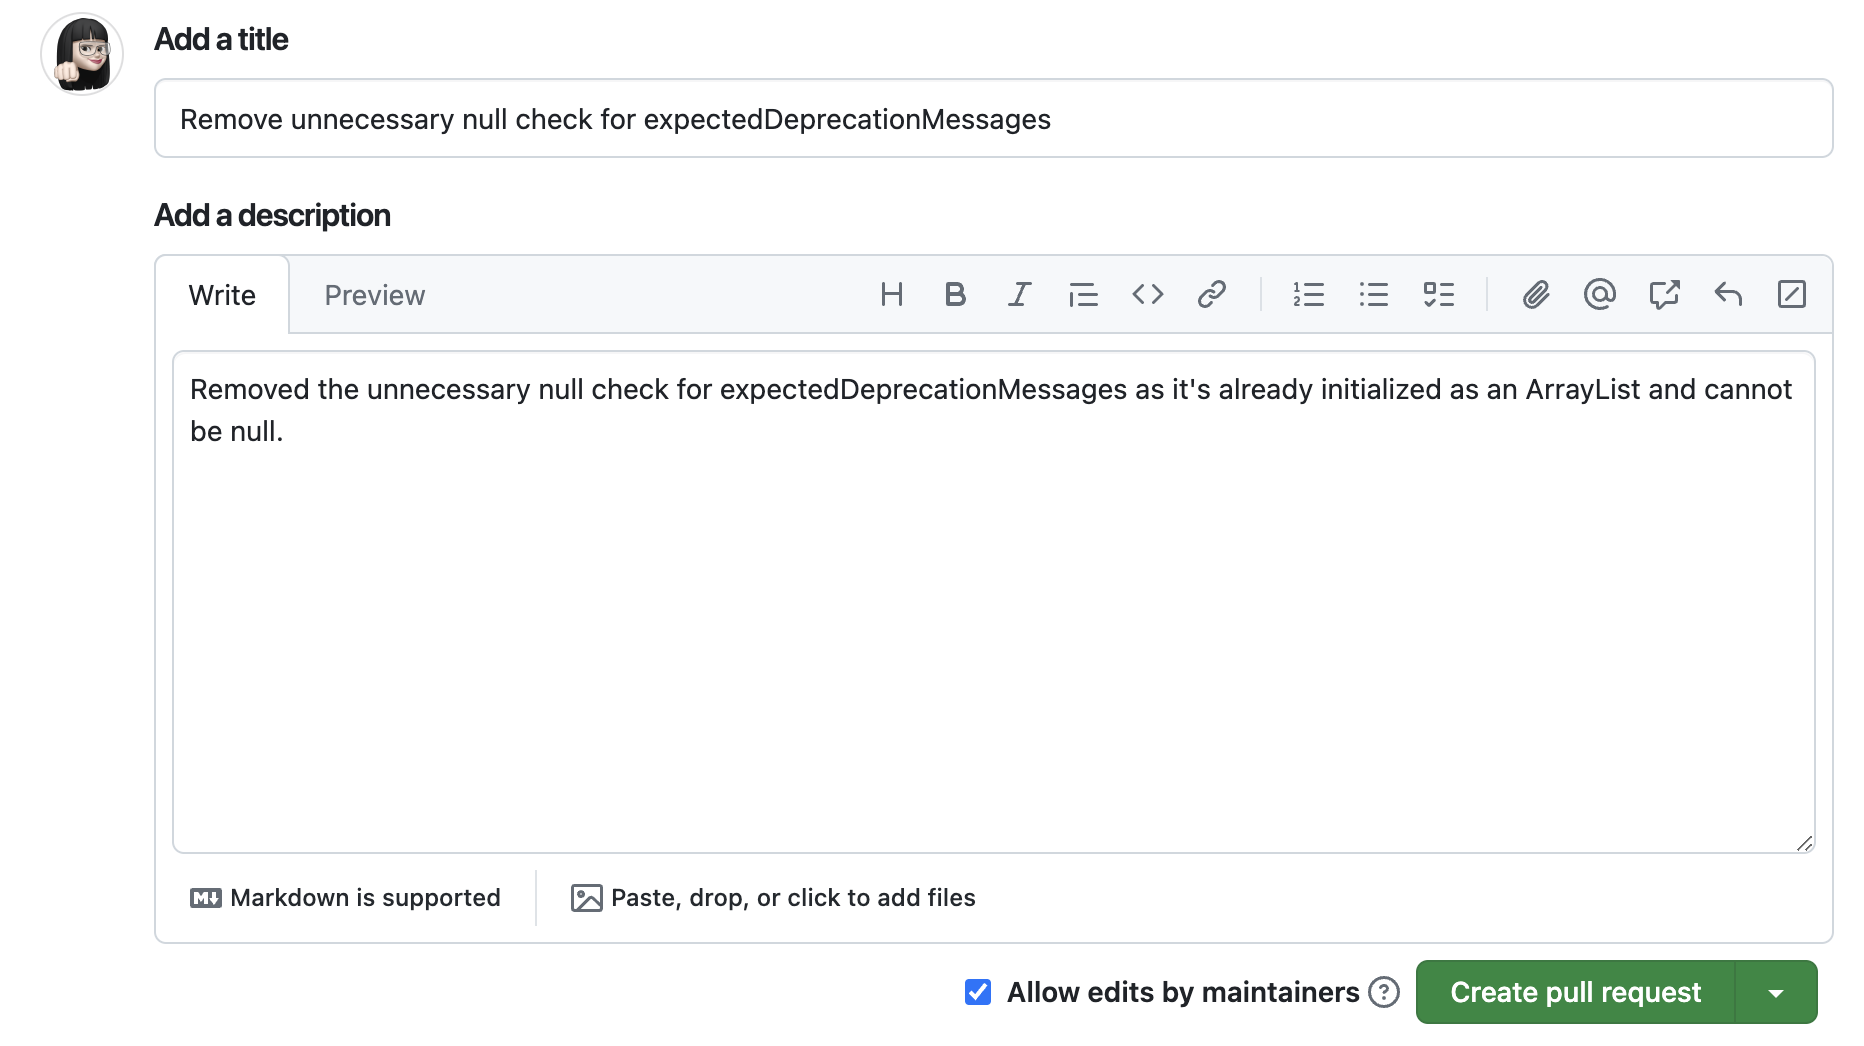
Task: Click Paste, drop, or click to add files
Action: 773,898
